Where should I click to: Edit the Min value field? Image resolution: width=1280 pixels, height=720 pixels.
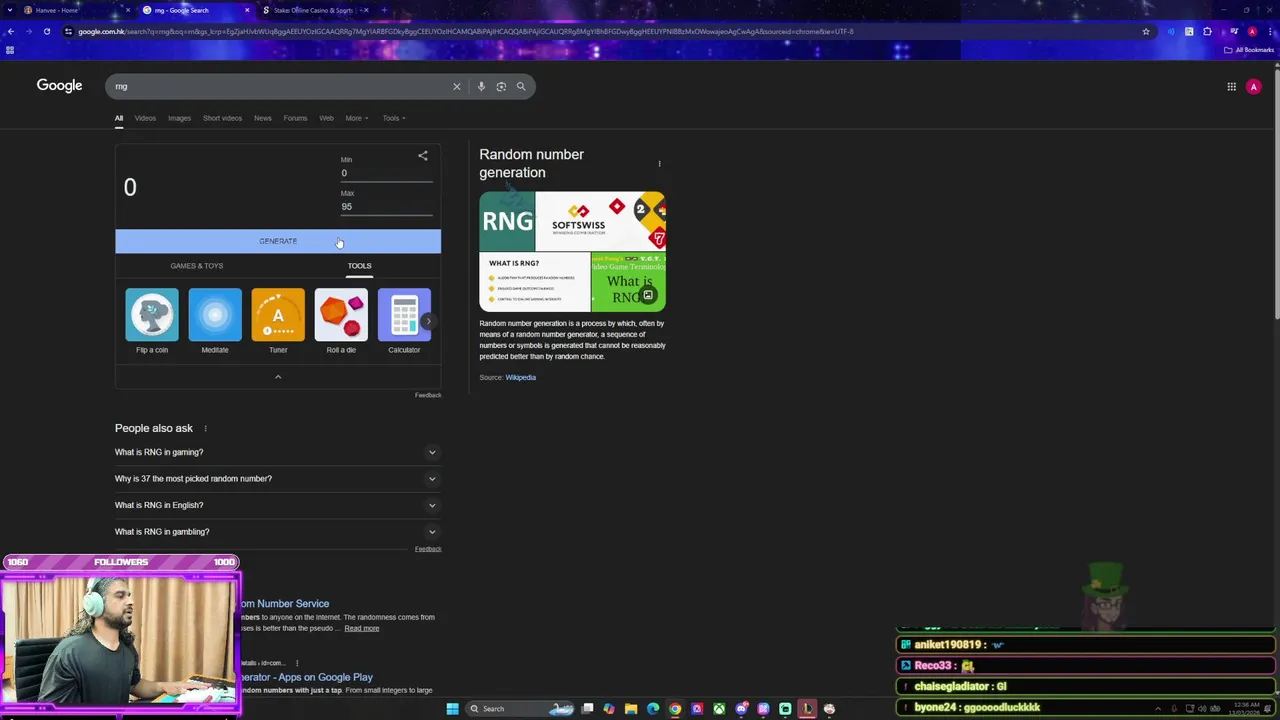386,174
